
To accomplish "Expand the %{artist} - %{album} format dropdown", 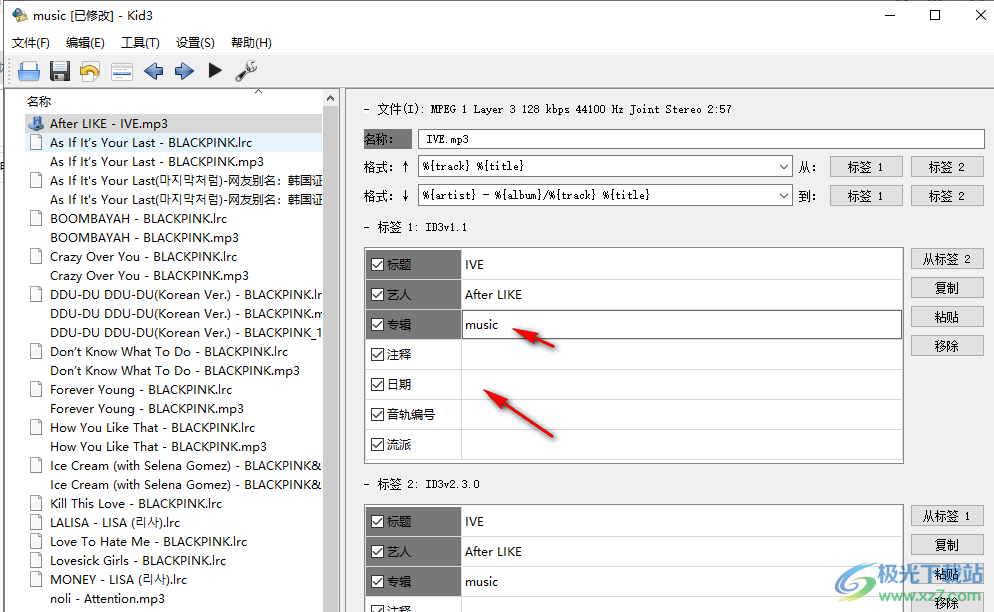I will (783, 195).
